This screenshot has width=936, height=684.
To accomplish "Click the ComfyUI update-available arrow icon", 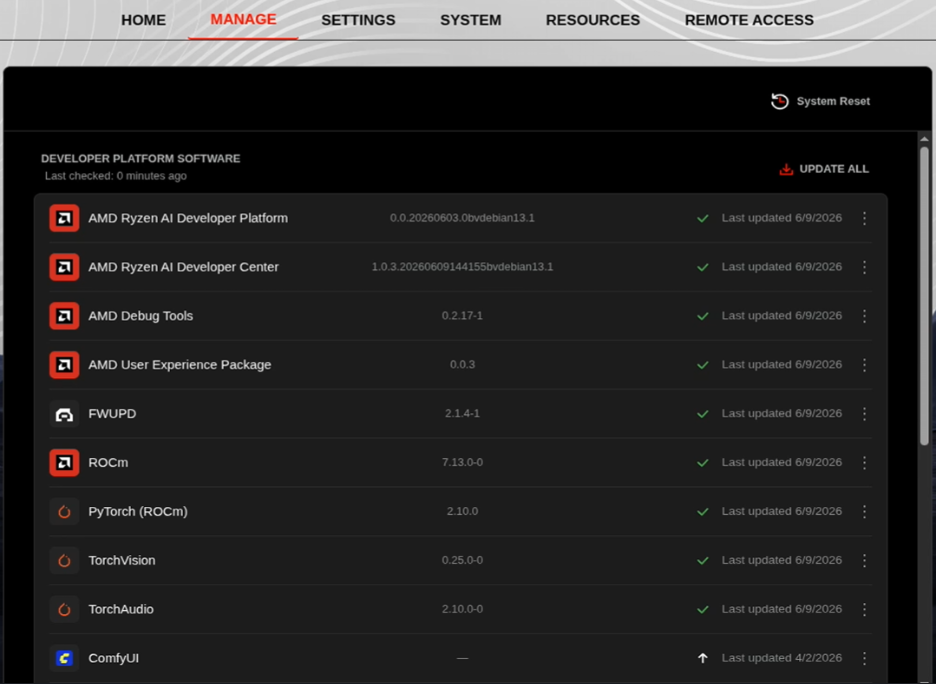I will [x=703, y=658].
